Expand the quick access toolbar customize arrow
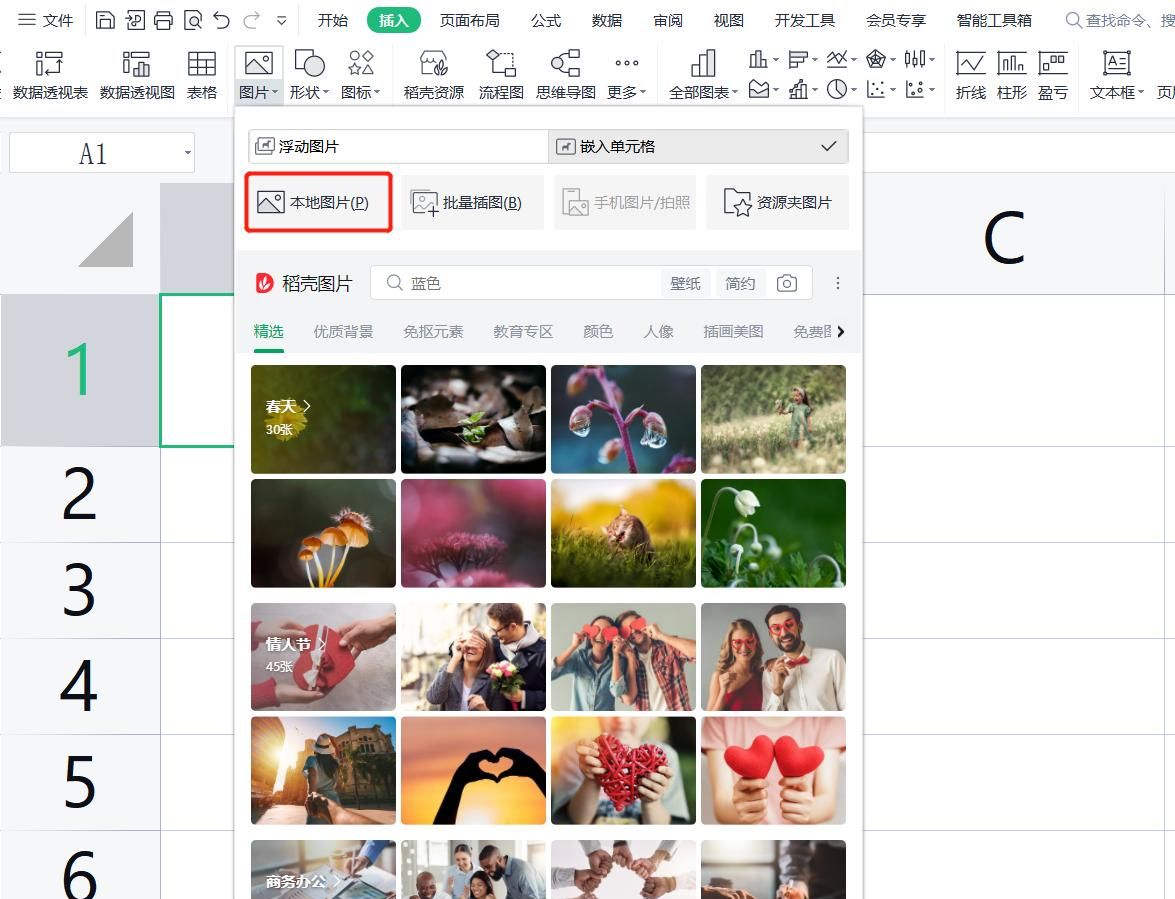 282,21
